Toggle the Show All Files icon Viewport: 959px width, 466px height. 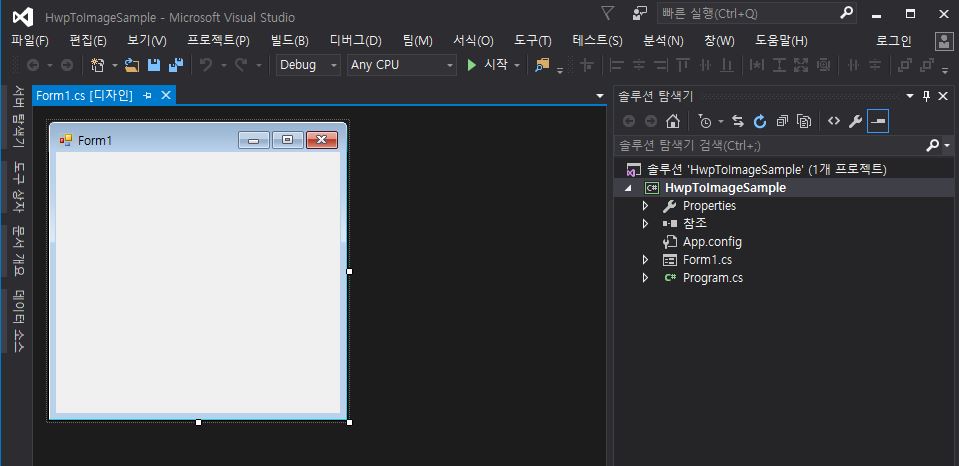(804, 121)
